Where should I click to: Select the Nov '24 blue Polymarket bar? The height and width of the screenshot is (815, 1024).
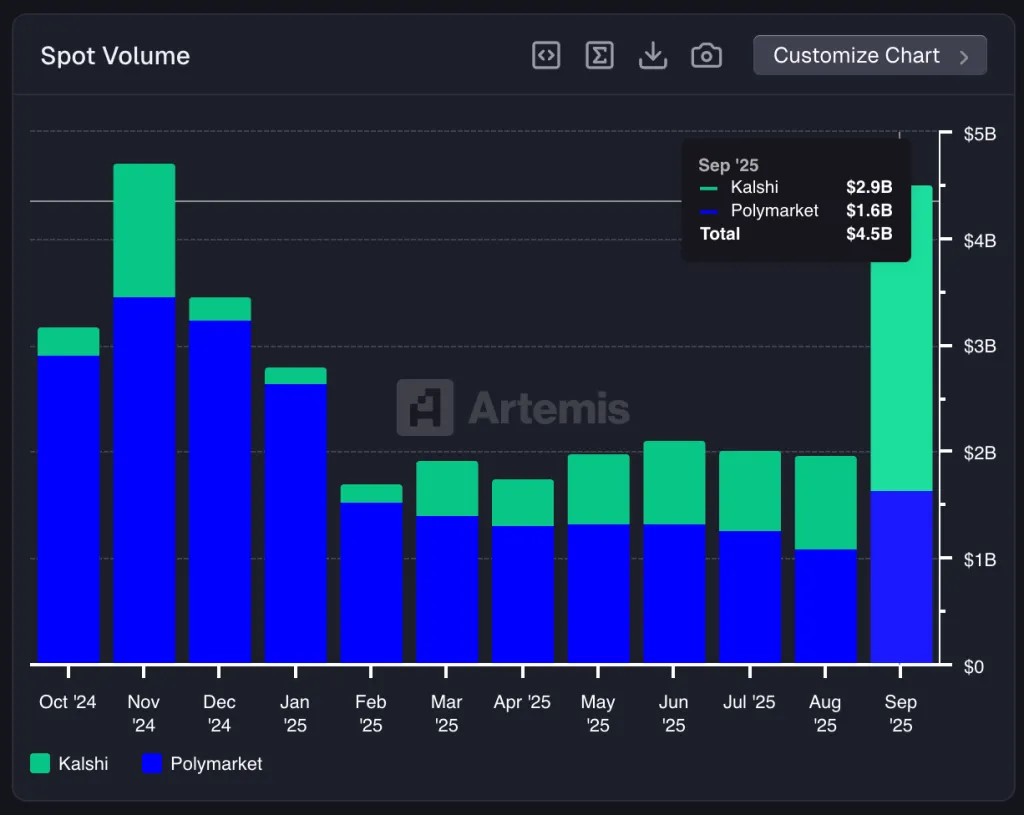coord(144,480)
